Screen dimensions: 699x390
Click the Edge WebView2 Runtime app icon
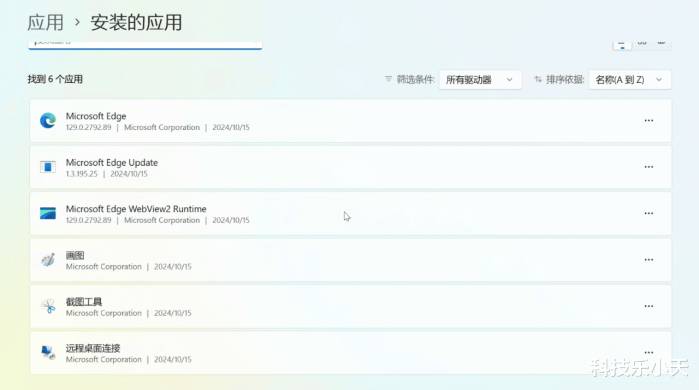point(48,213)
